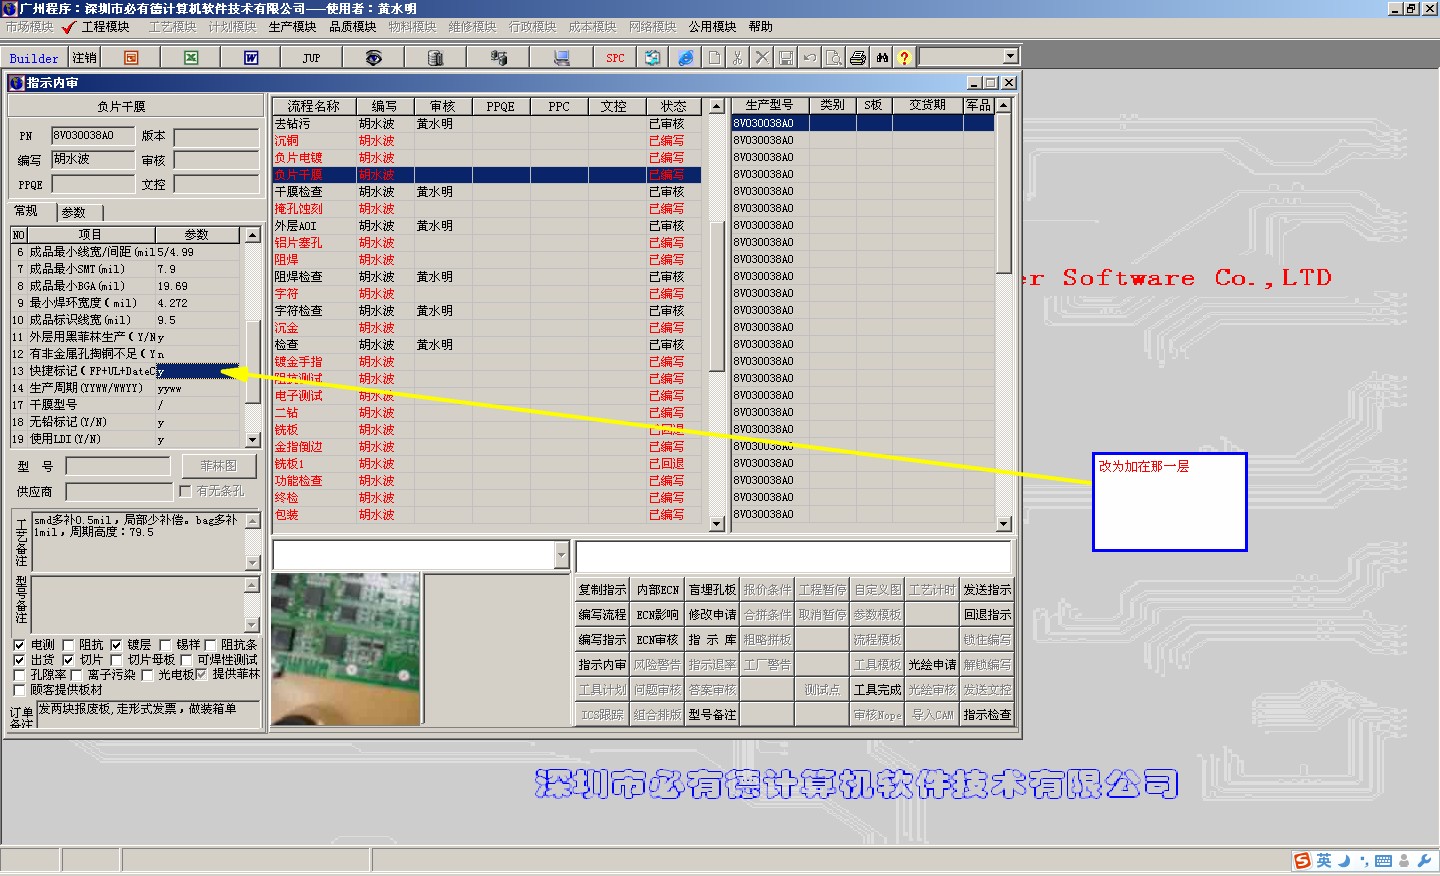
Task: Open the 工程模块 menu
Action: pos(106,27)
